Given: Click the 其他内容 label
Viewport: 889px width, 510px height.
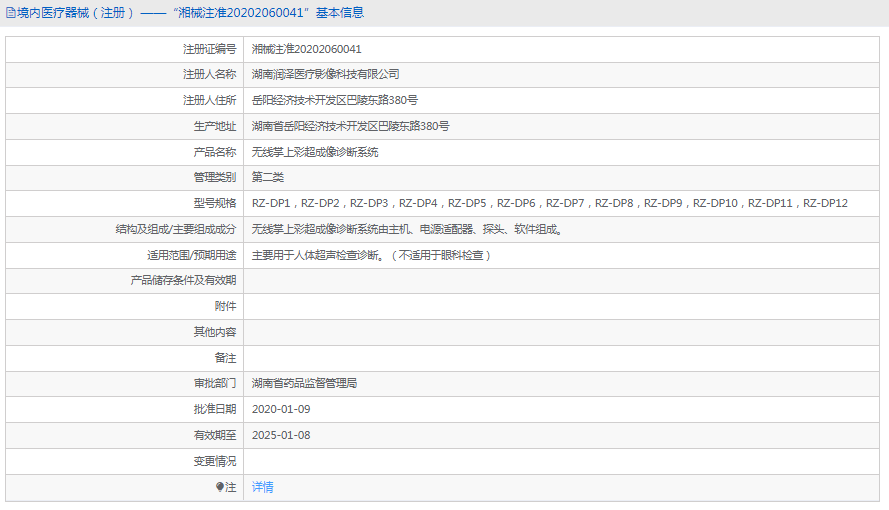Looking at the screenshot, I should [214, 332].
